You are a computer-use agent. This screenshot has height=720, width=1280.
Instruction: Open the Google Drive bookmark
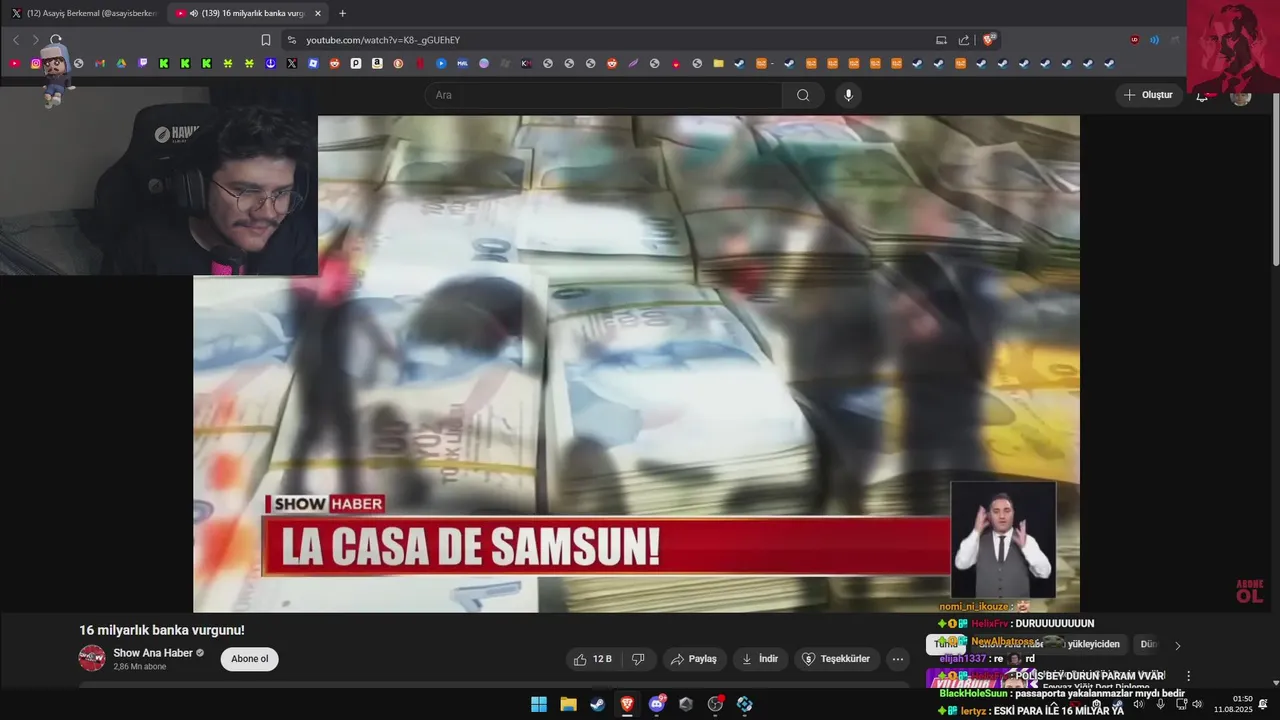coord(121,64)
